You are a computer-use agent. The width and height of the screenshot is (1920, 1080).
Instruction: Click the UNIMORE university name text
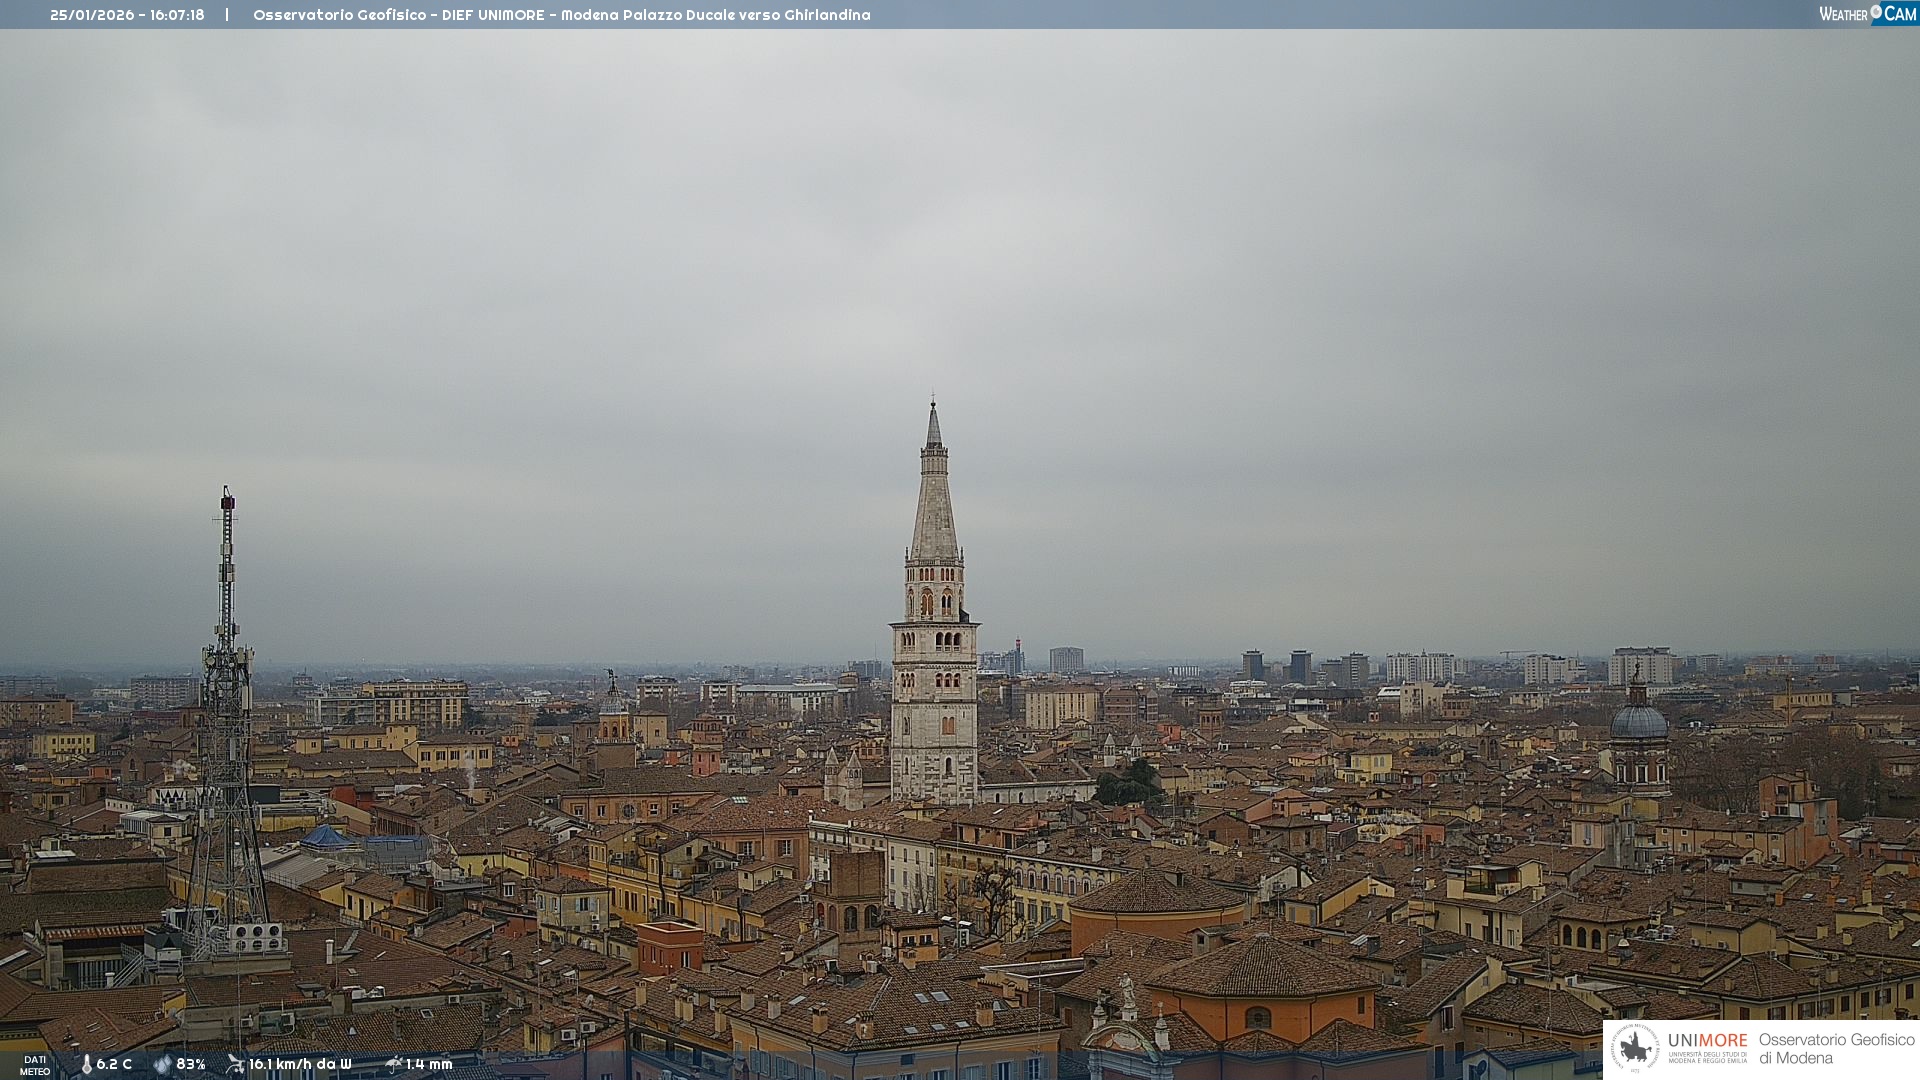click(x=1707, y=1041)
